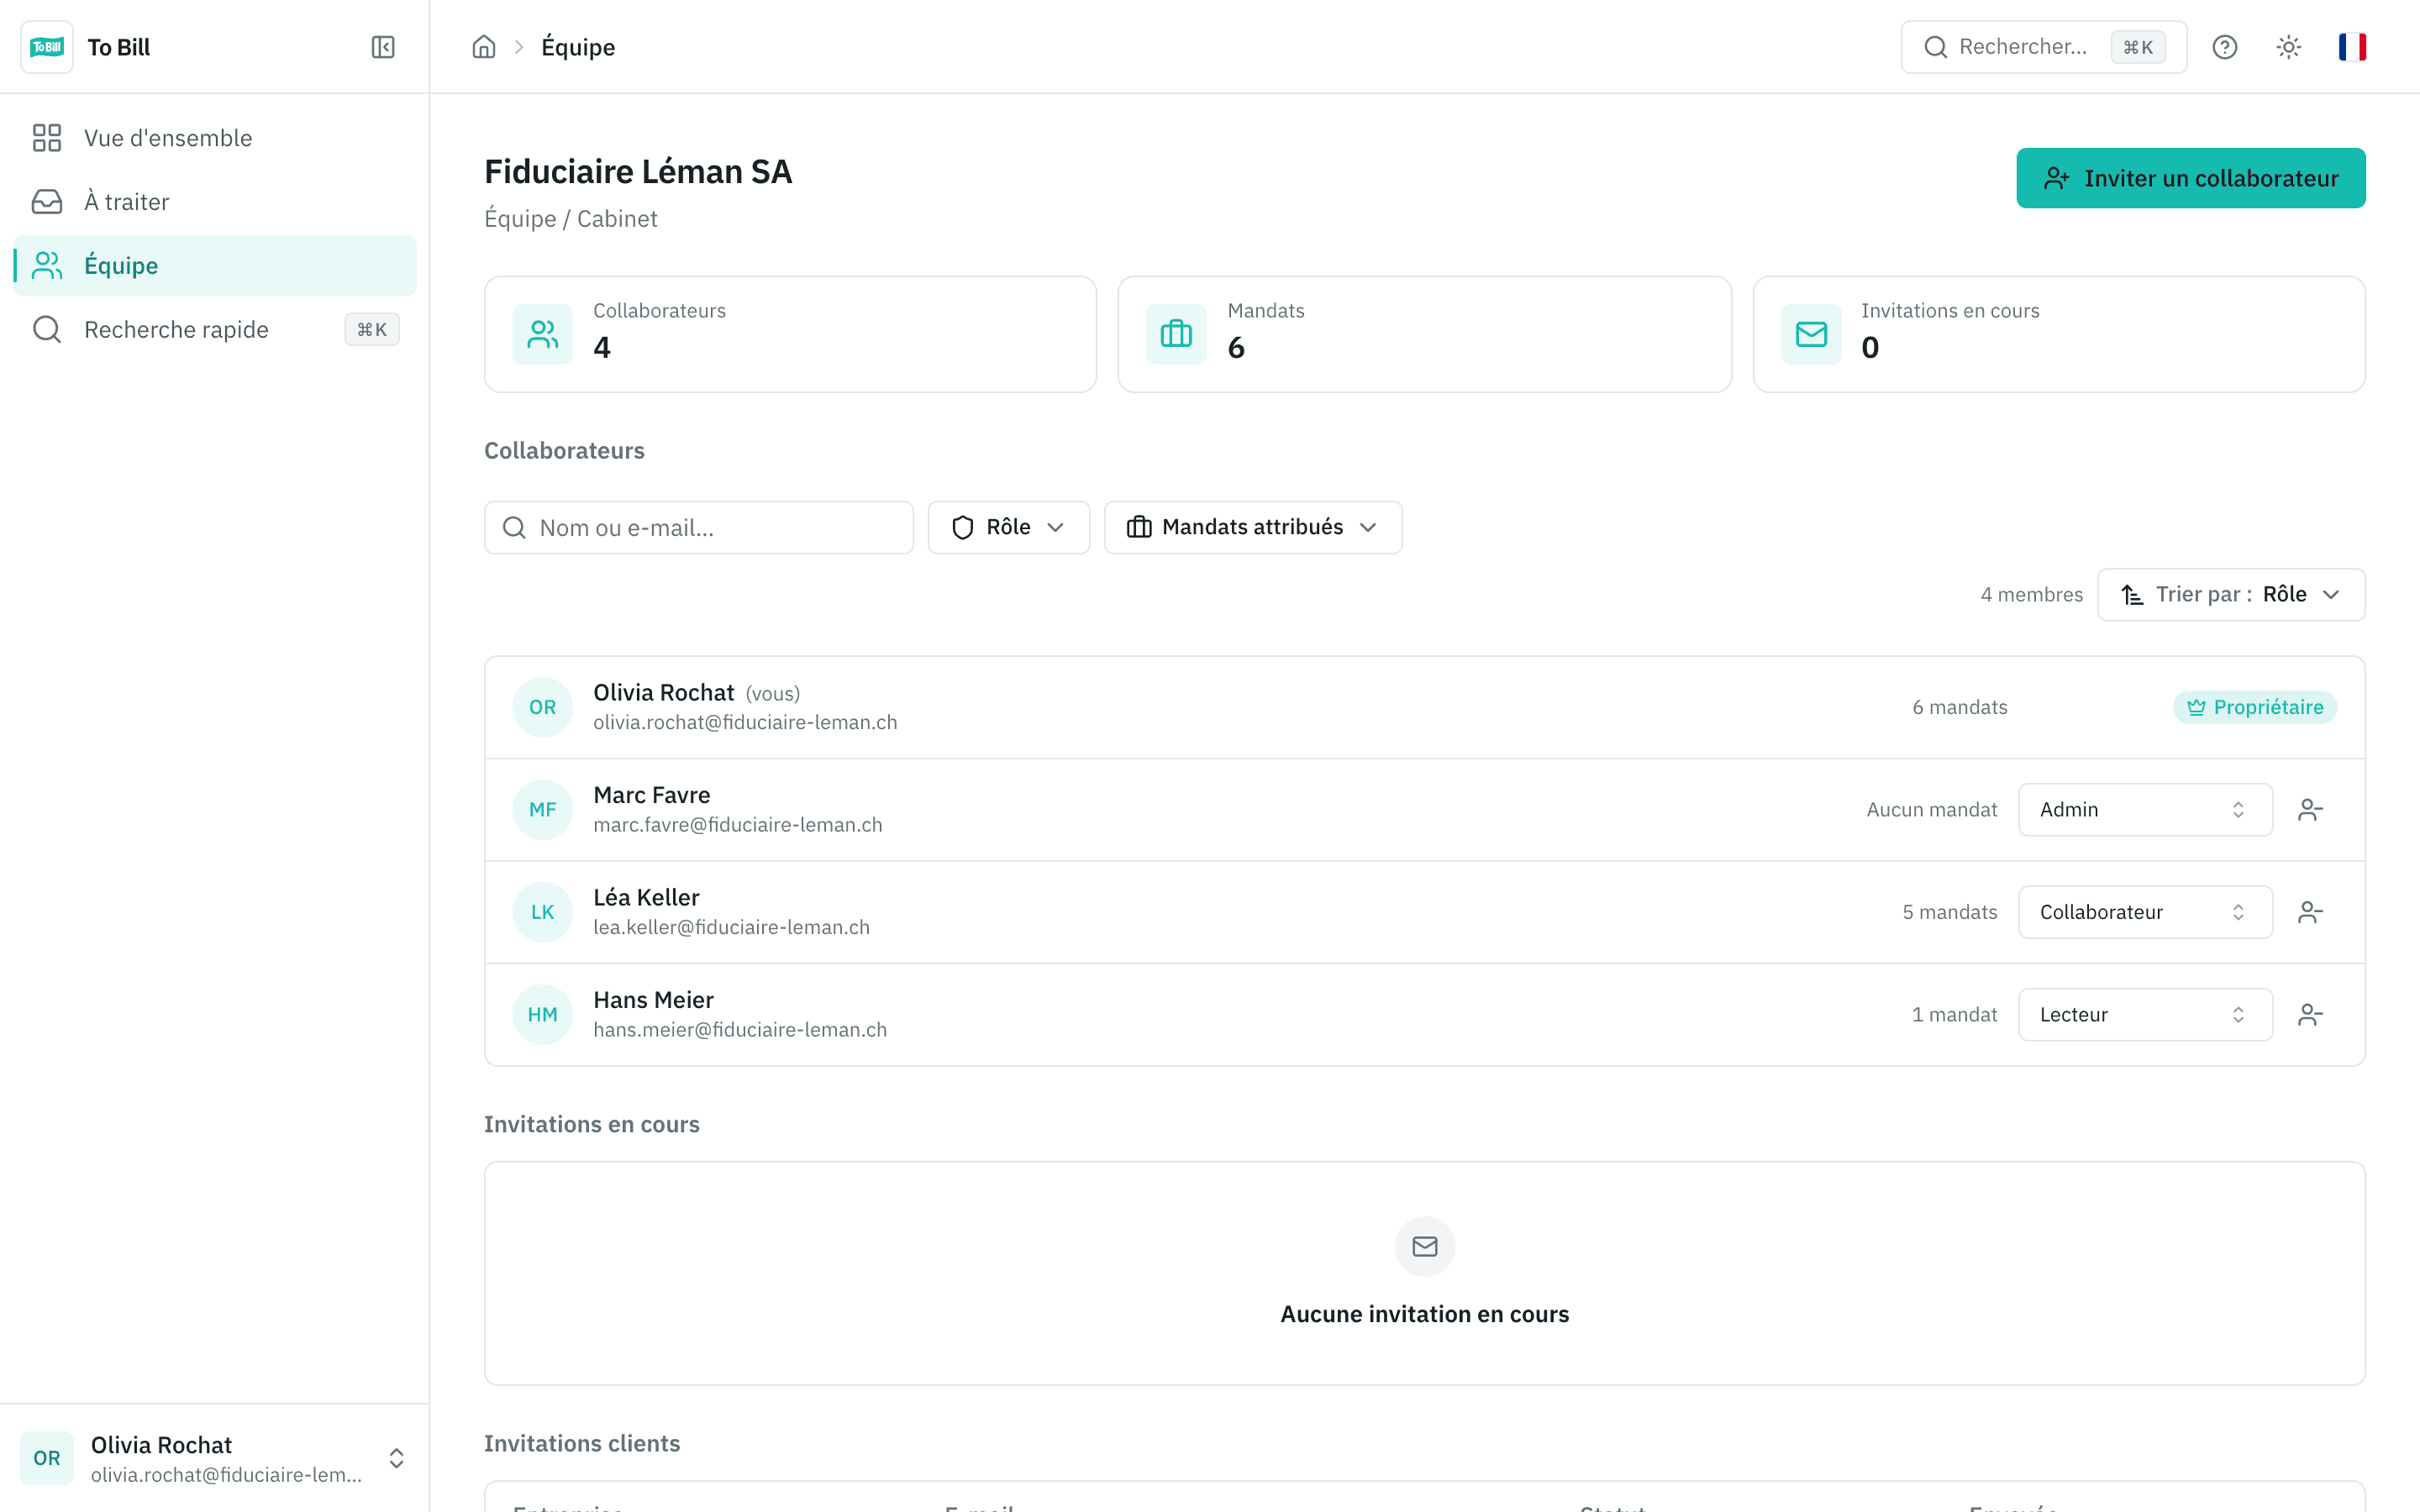Image resolution: width=2420 pixels, height=1512 pixels.
Task: Click Olivia Rochat's 6 mandats text
Action: point(1959,707)
